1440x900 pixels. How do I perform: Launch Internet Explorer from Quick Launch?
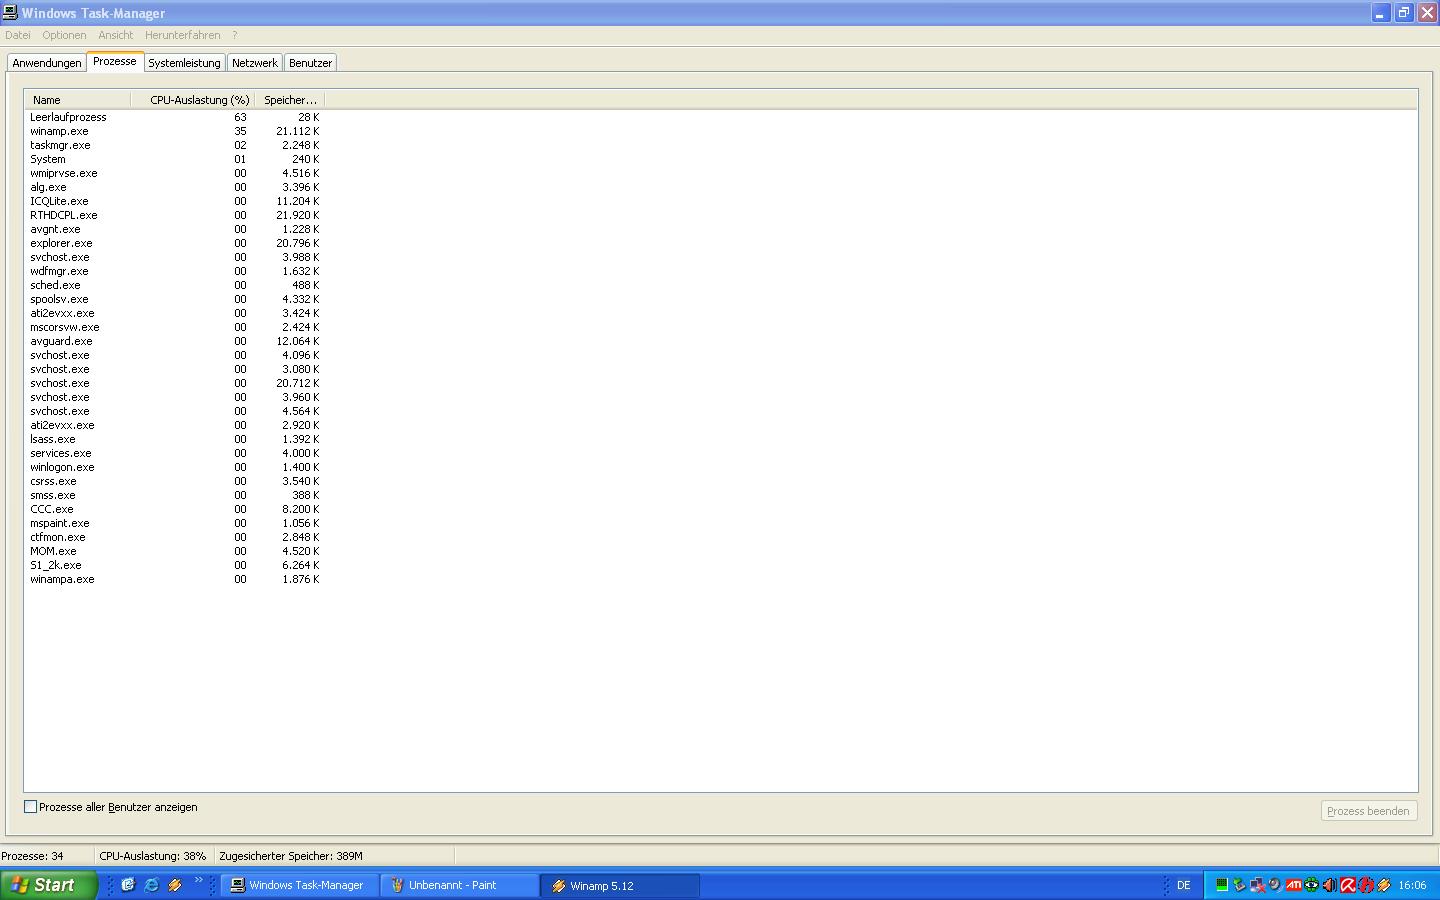pos(152,885)
